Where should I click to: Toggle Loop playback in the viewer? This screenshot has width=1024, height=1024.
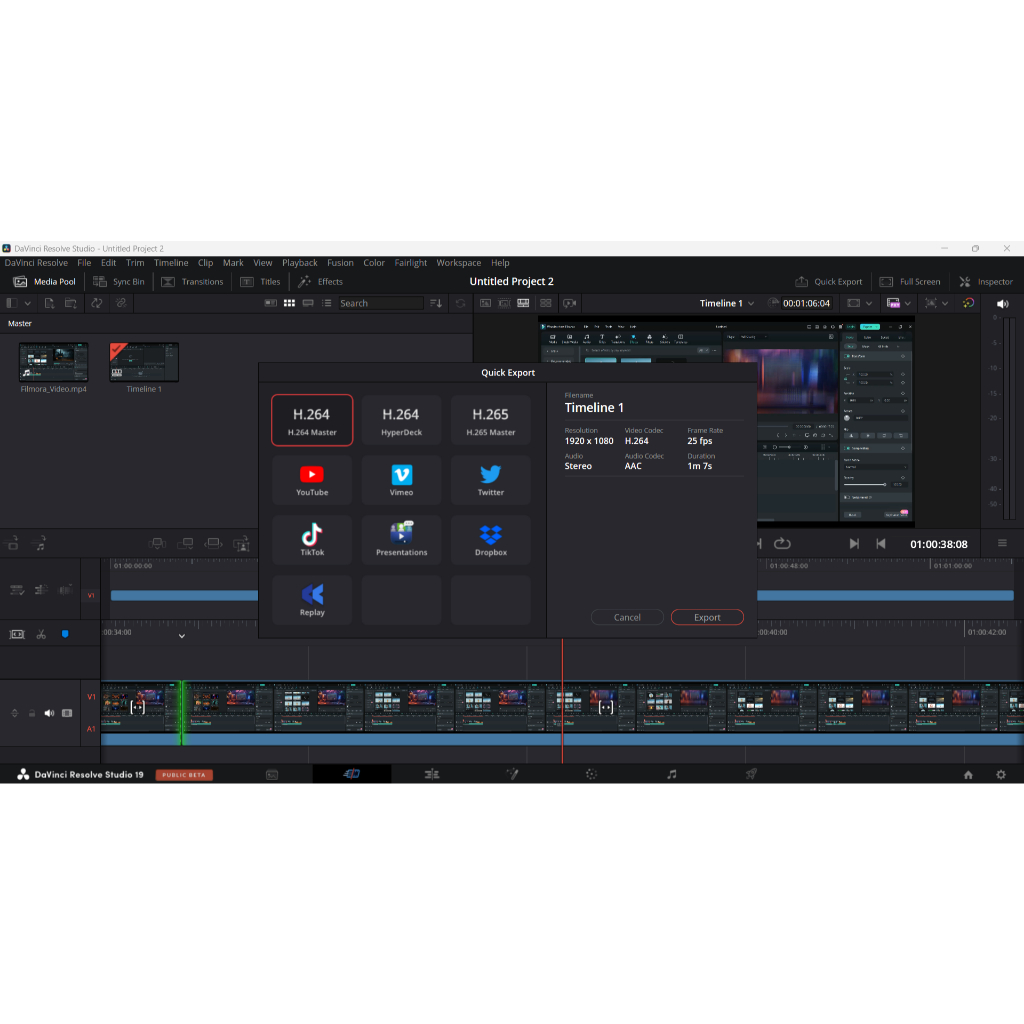782,544
